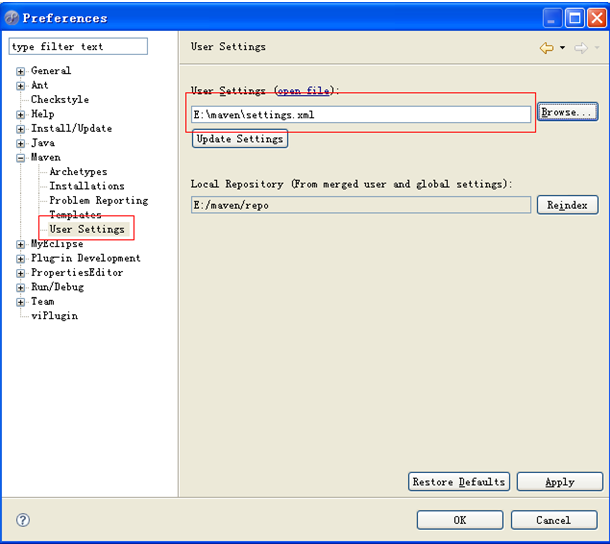Viewport: 610px width, 544px height.
Task: Expand the Java tree node
Action: point(21,143)
